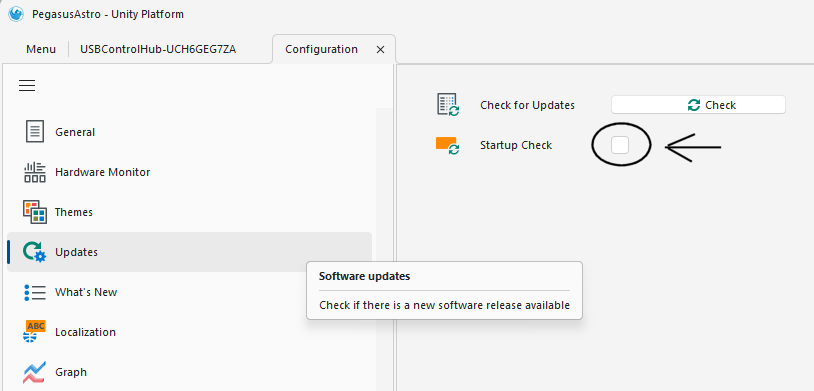Switch to the USBControlHub-UCH6GEG7ZA tab
This screenshot has height=391, width=814.
click(158, 49)
